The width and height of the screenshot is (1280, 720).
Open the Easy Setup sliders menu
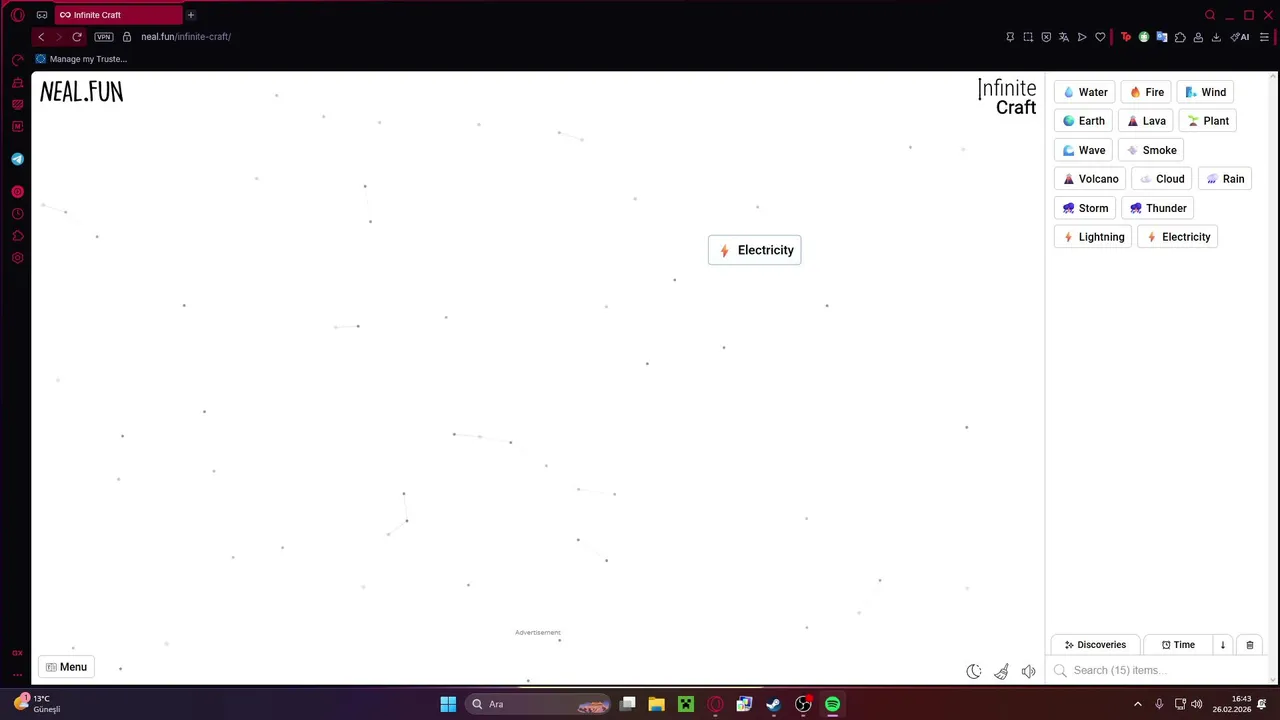(1264, 37)
